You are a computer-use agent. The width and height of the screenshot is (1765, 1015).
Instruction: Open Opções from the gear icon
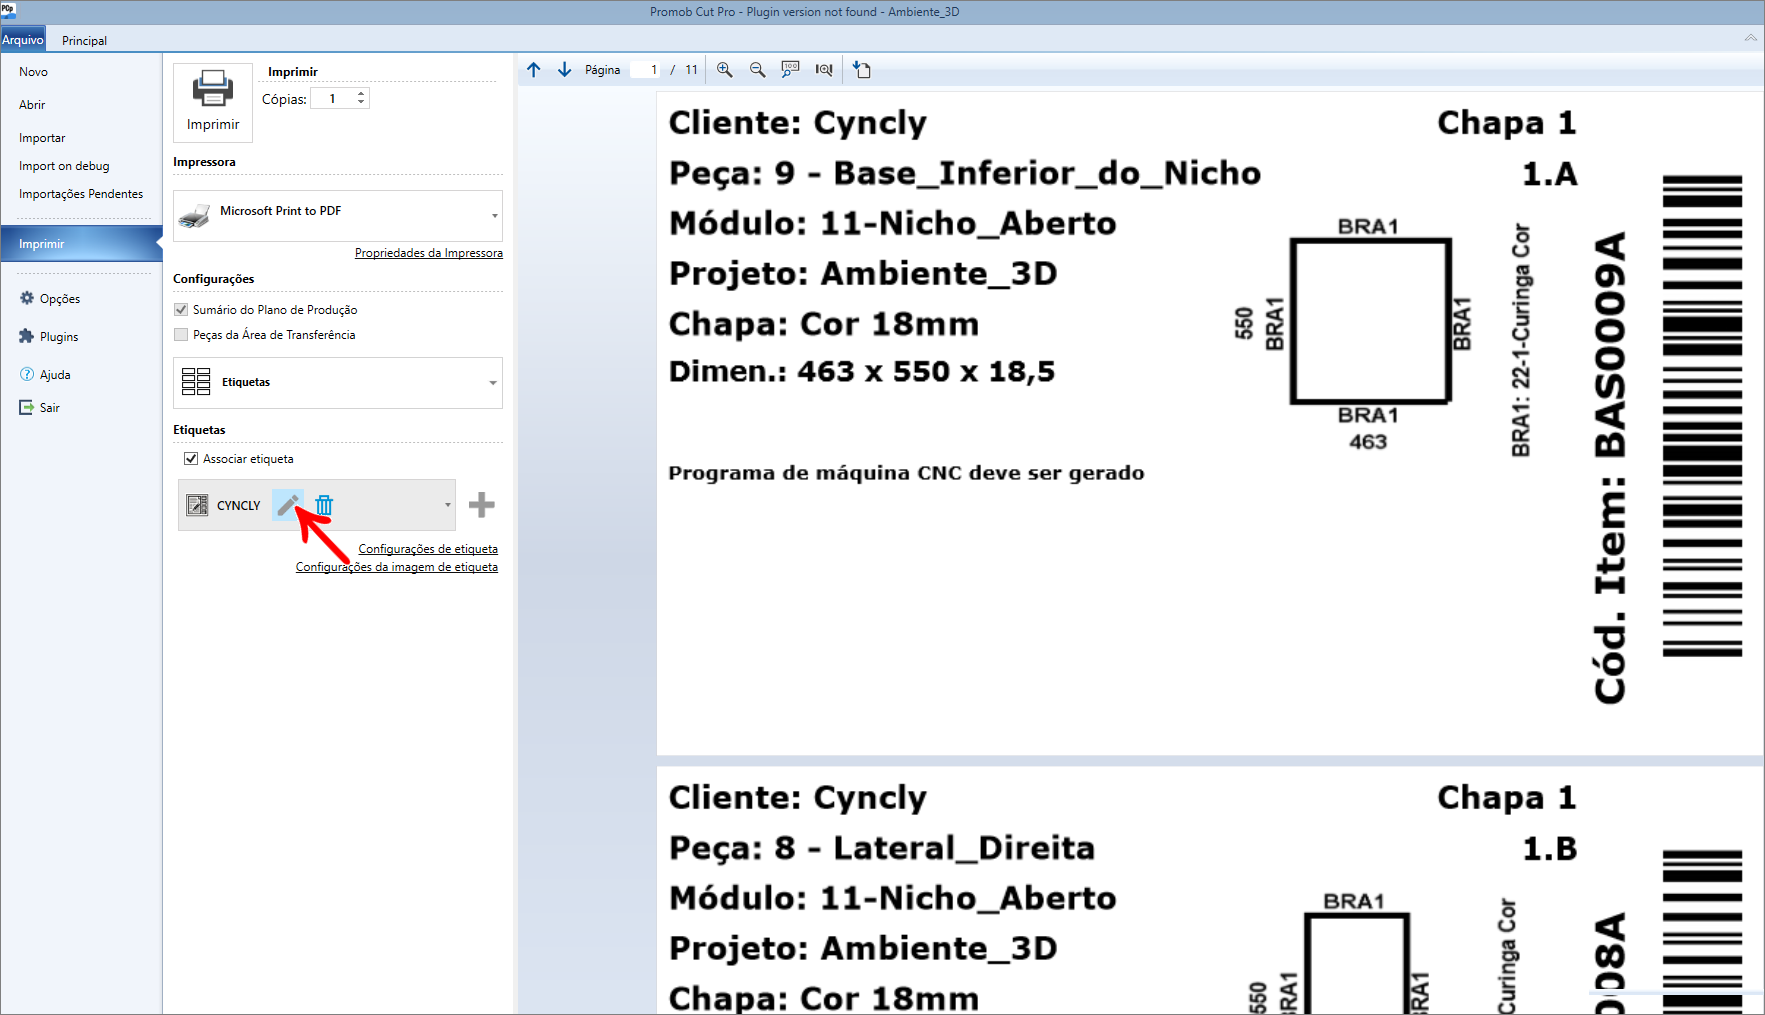pos(27,298)
